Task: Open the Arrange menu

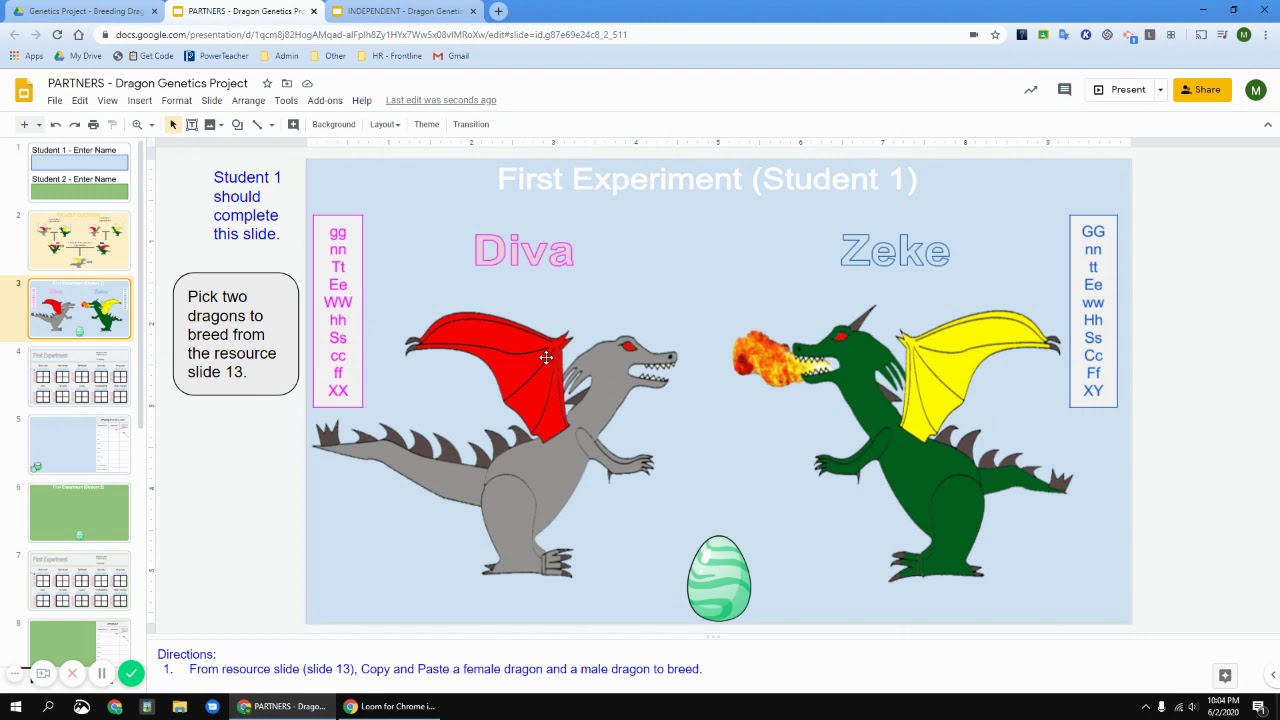Action: [248, 100]
